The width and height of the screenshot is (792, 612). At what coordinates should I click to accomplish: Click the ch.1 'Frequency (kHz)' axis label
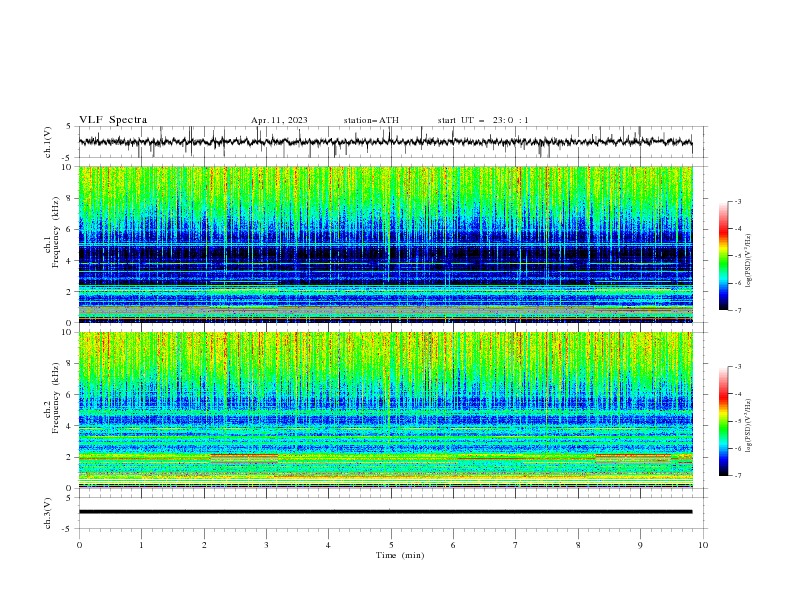click(x=55, y=232)
